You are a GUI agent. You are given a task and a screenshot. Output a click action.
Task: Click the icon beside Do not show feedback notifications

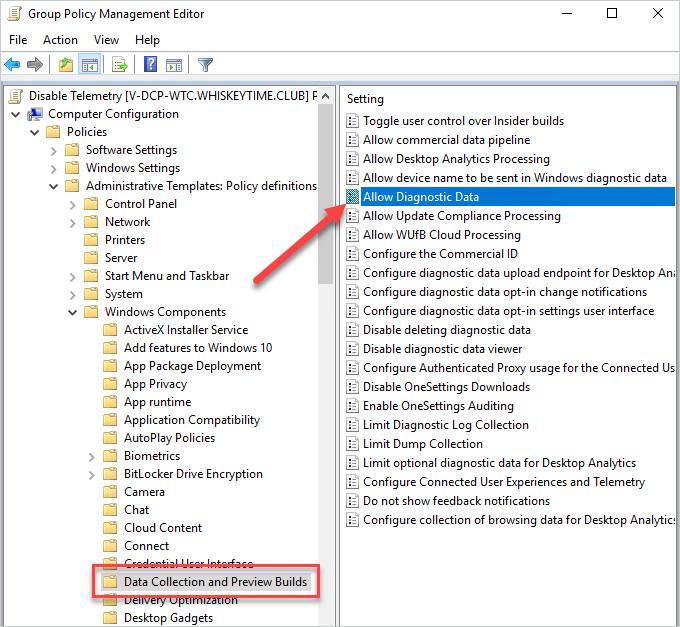click(x=353, y=501)
